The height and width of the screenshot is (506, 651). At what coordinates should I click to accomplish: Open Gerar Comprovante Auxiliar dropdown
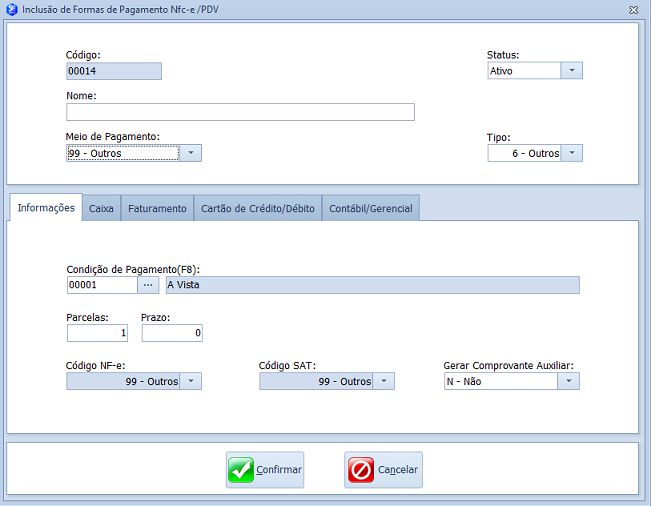(x=569, y=381)
